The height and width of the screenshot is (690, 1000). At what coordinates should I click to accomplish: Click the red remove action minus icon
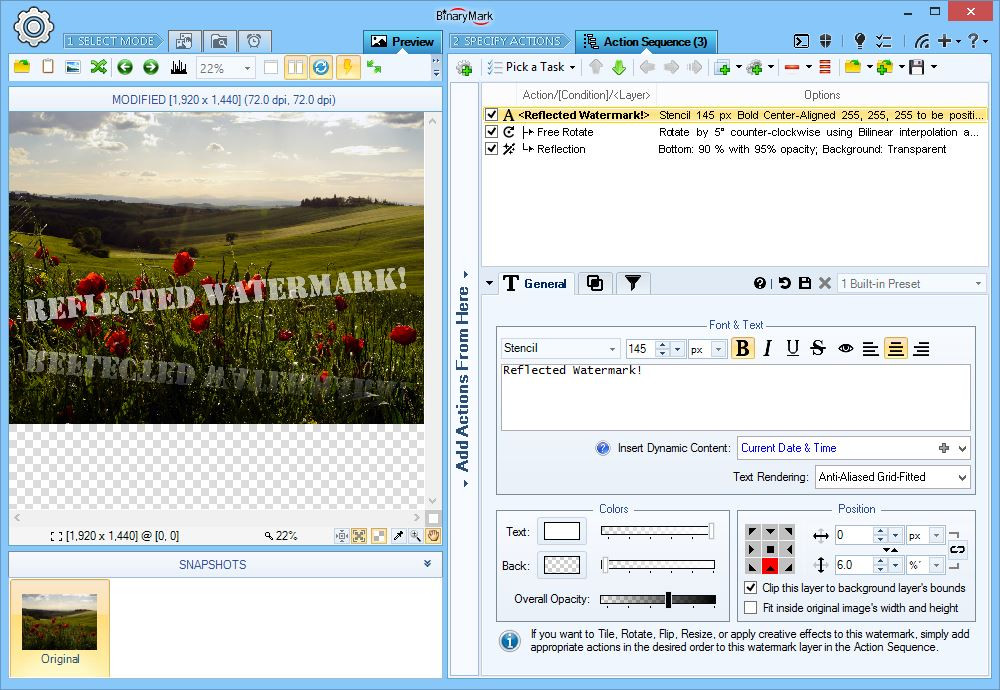pyautogui.click(x=792, y=67)
